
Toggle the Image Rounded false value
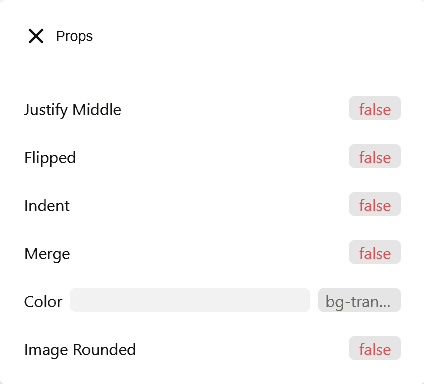coord(375,348)
